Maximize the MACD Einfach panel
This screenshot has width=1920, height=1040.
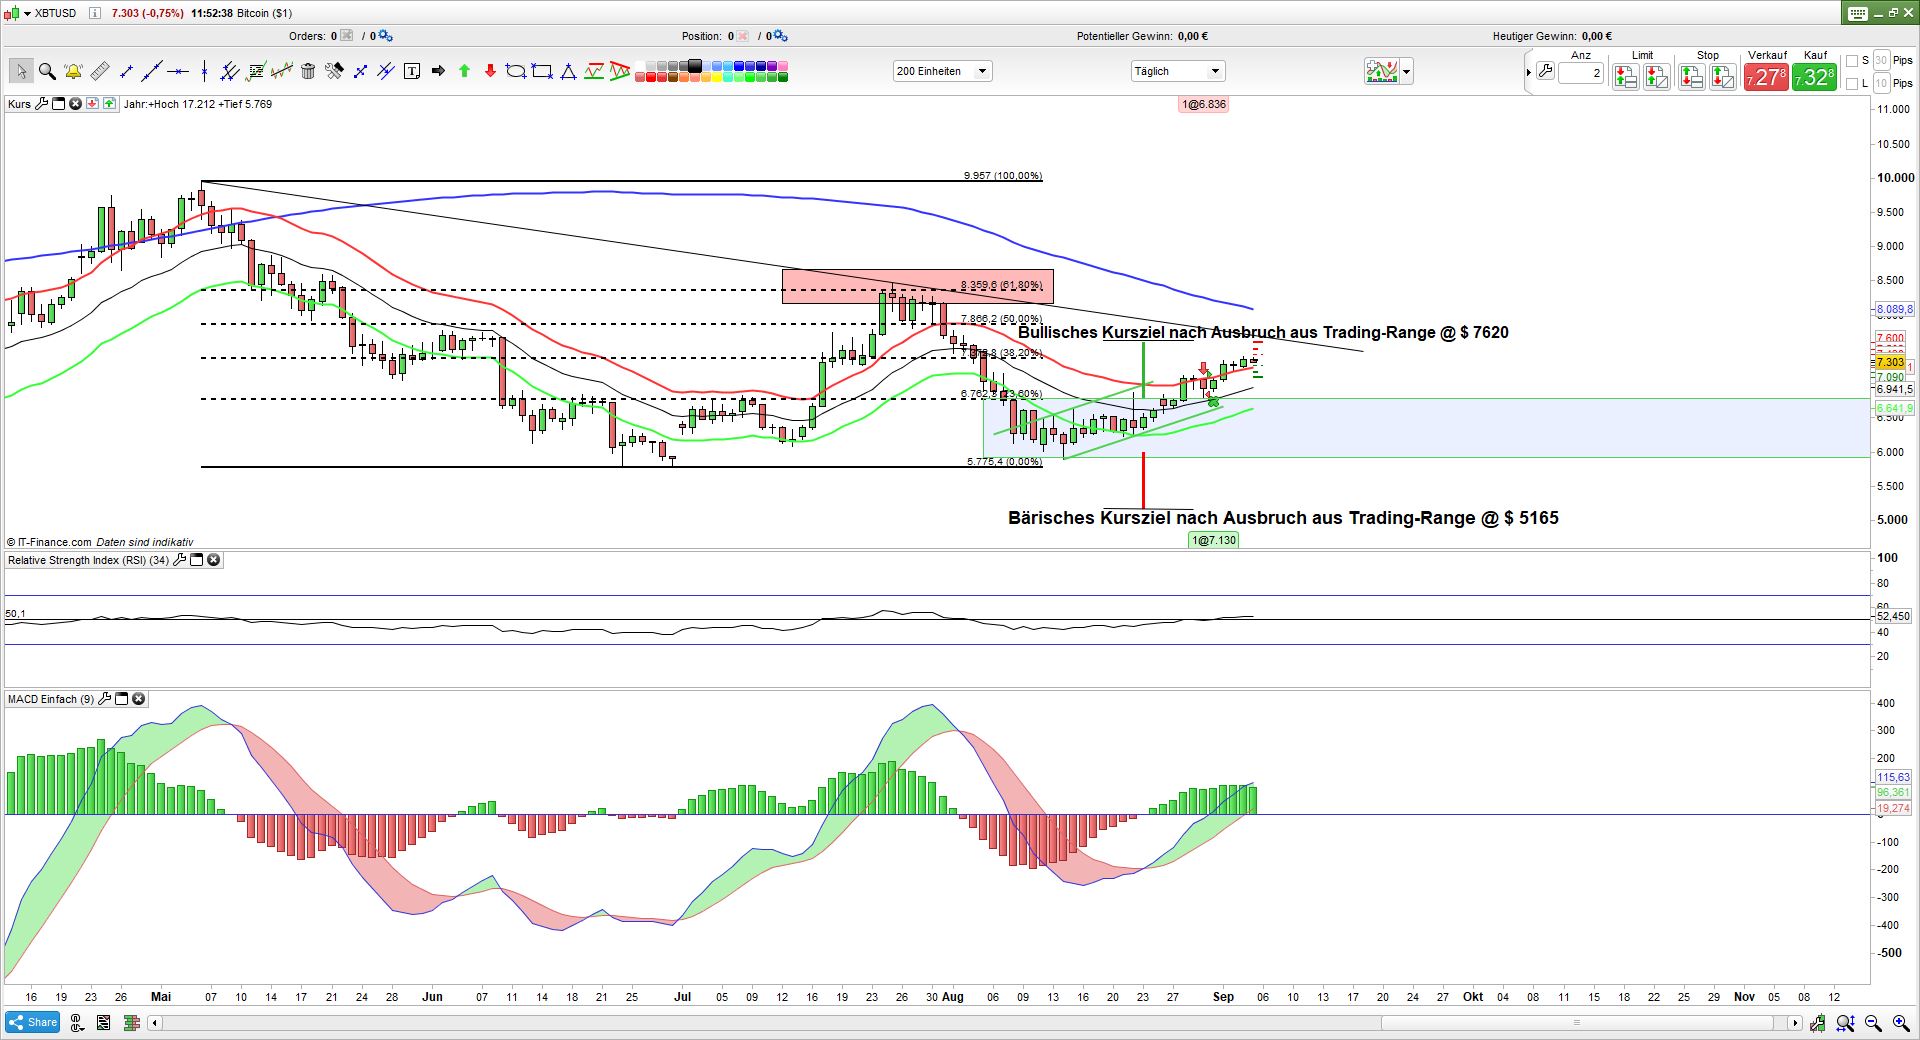pyautogui.click(x=122, y=699)
